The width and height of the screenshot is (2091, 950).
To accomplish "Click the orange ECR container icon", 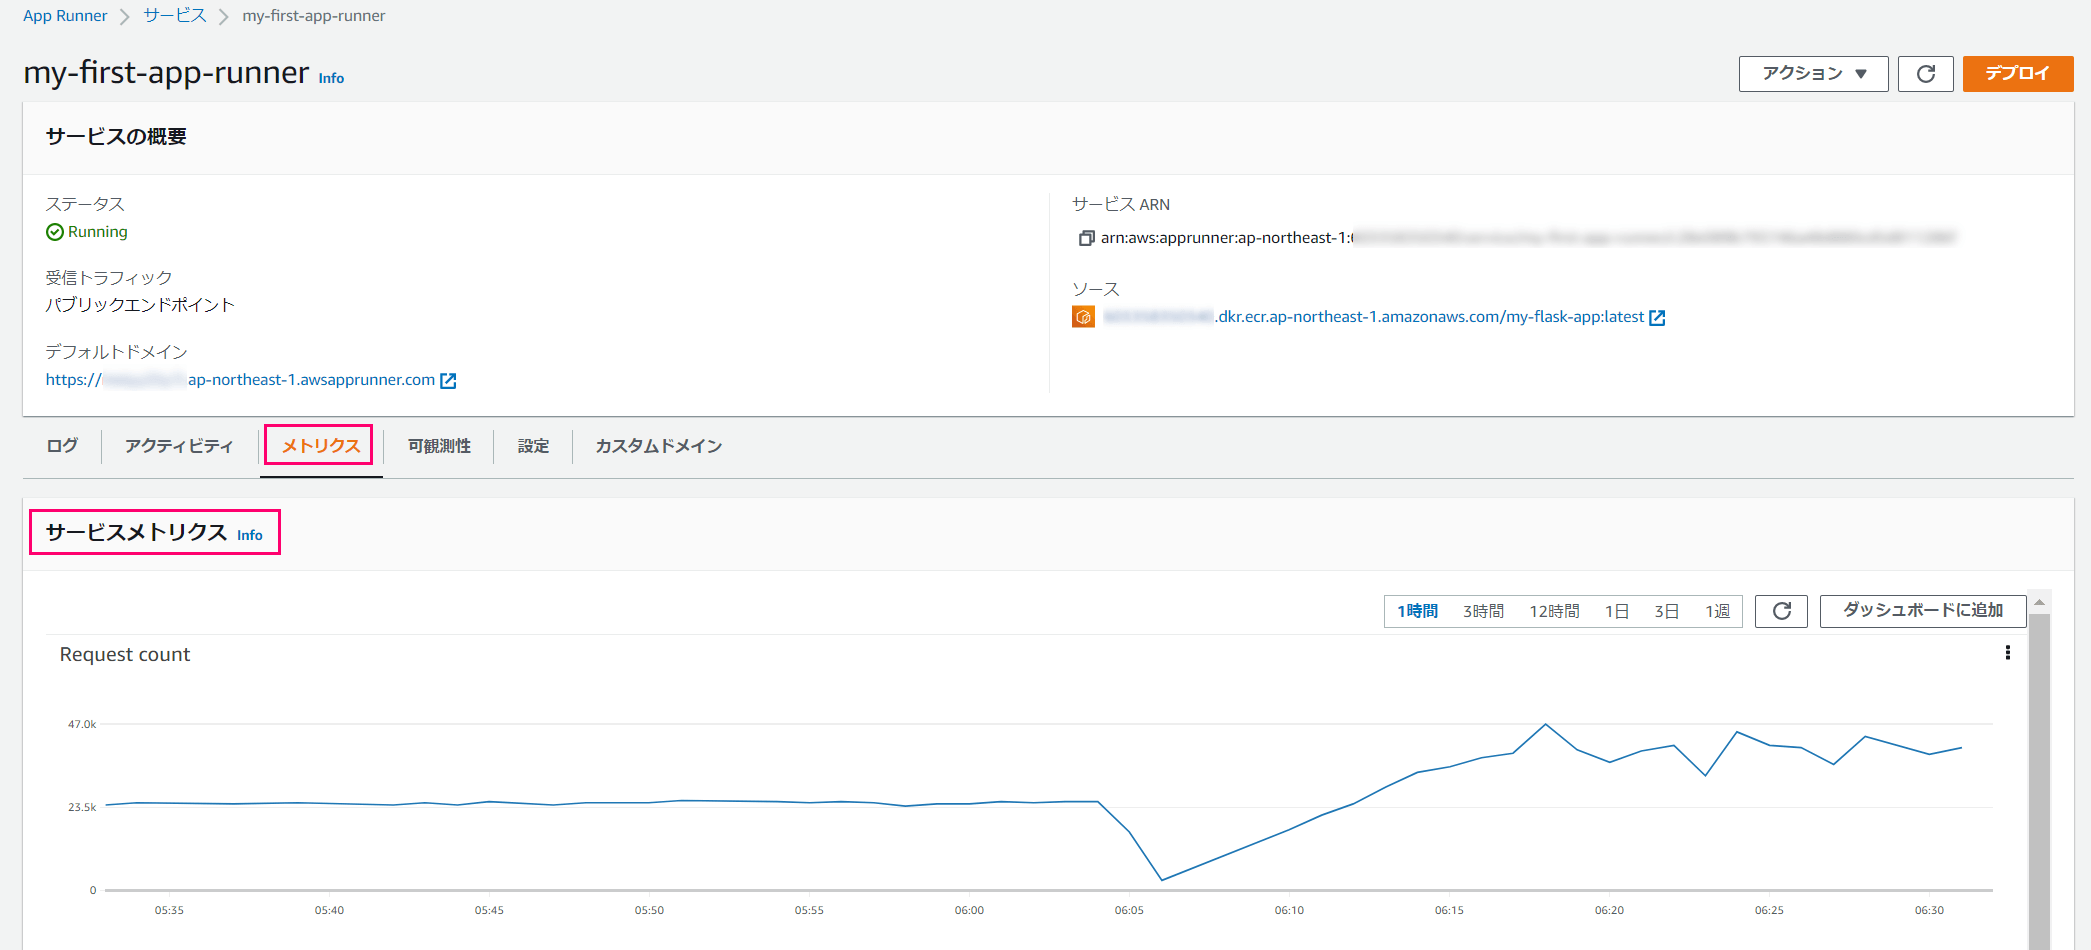I will pyautogui.click(x=1083, y=317).
